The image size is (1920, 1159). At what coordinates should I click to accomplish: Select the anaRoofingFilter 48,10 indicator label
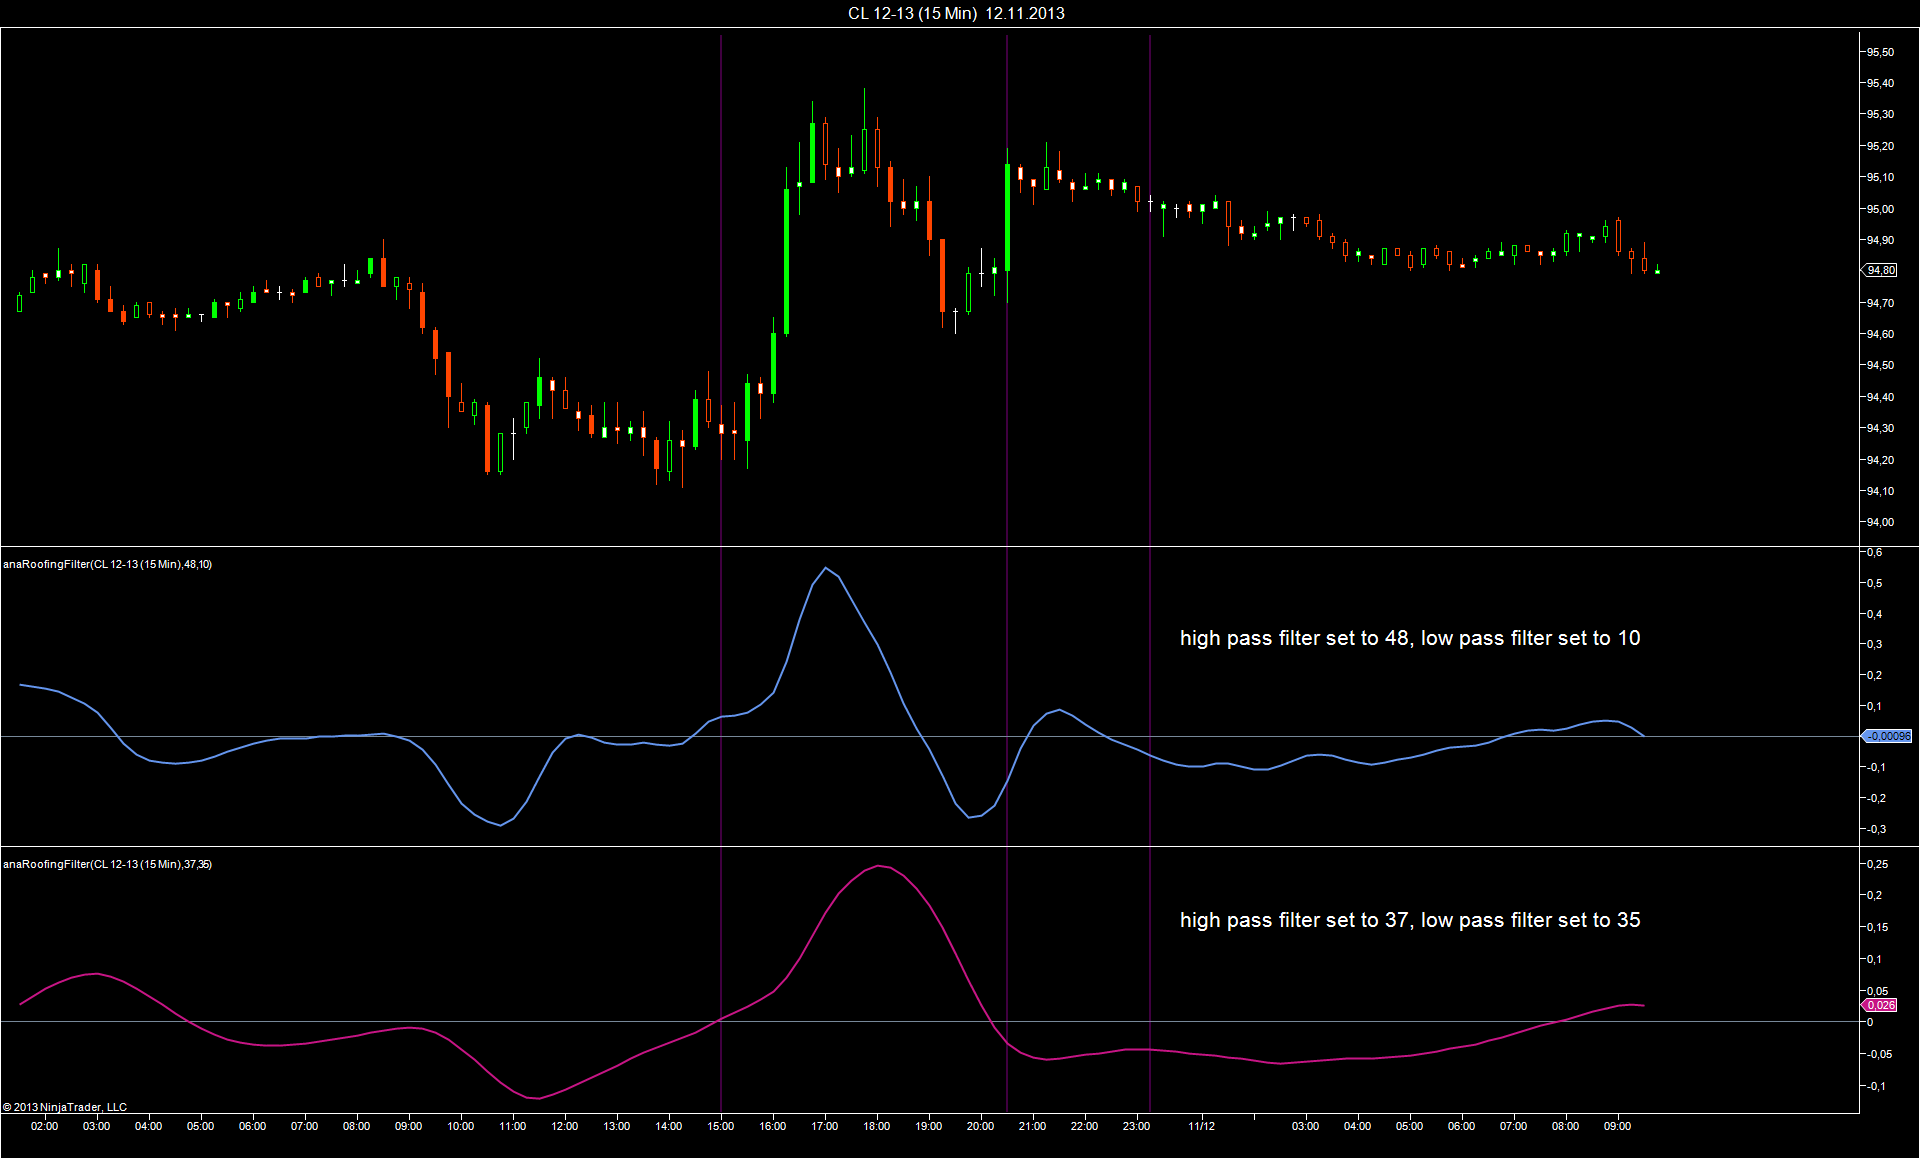coord(108,564)
